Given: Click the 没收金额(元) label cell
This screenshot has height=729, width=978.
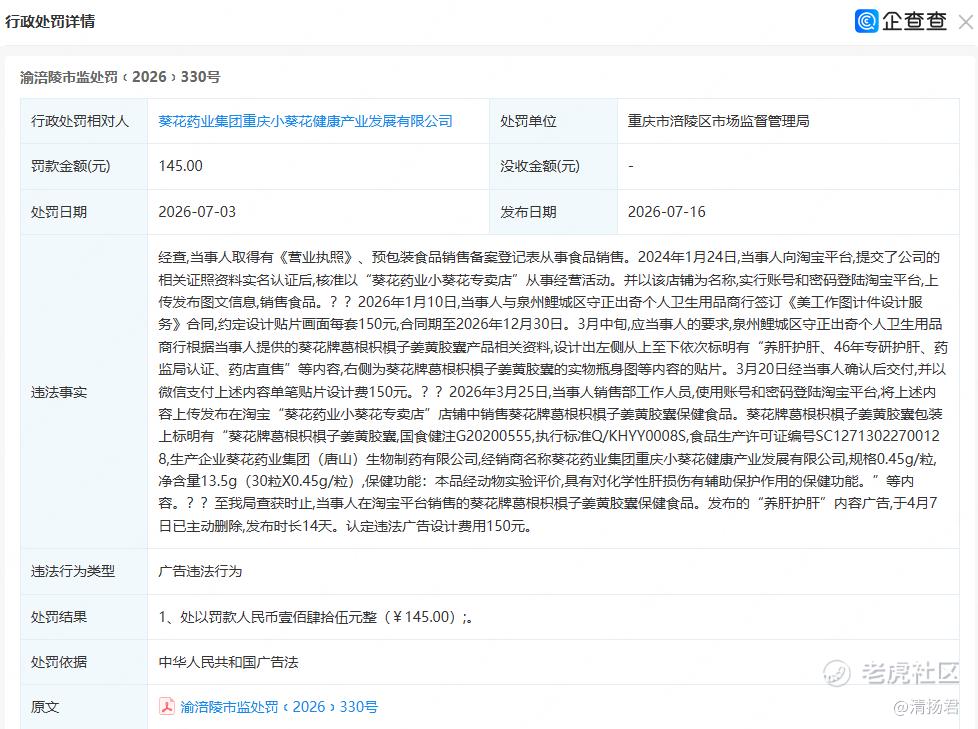Looking at the screenshot, I should (x=553, y=167).
